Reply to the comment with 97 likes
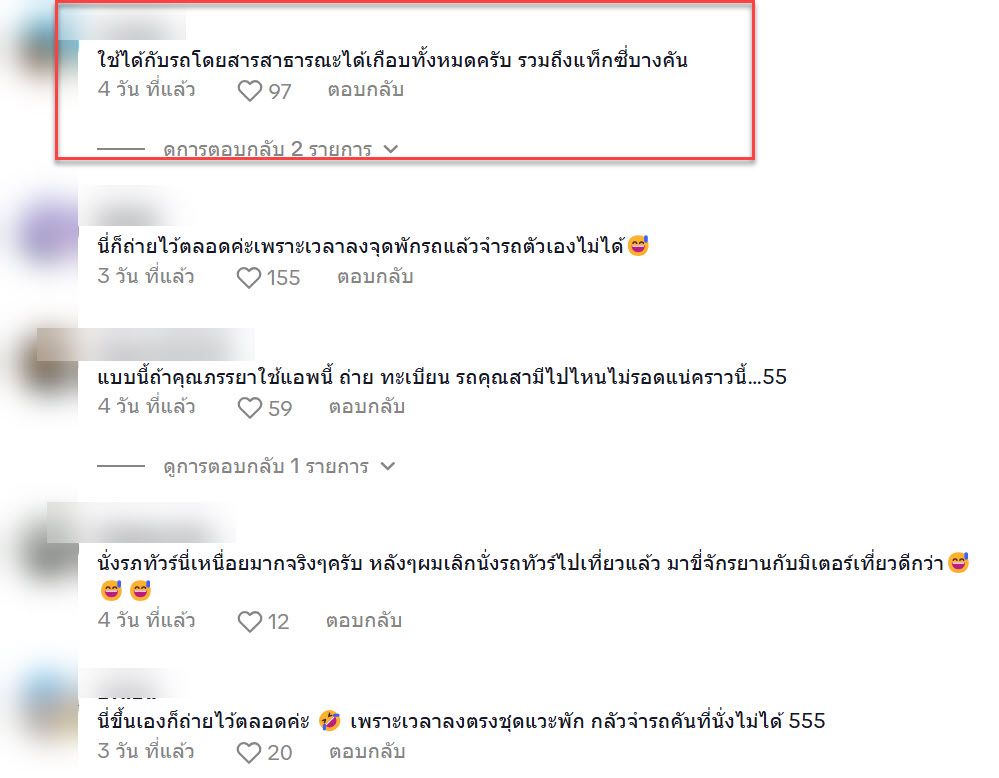The height and width of the screenshot is (778, 999). pyautogui.click(x=366, y=90)
